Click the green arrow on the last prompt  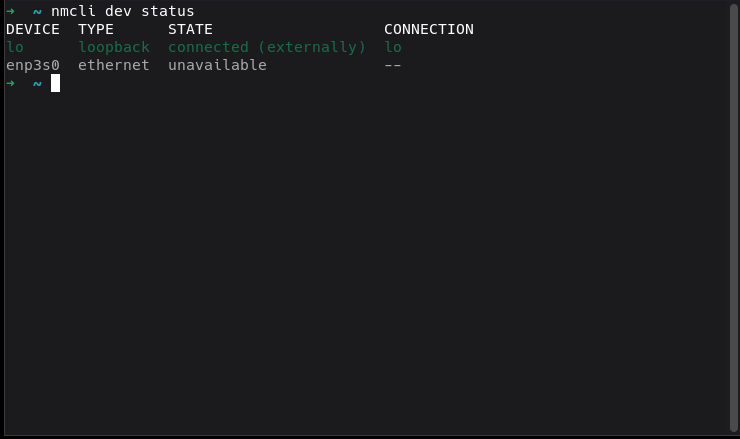point(10,84)
